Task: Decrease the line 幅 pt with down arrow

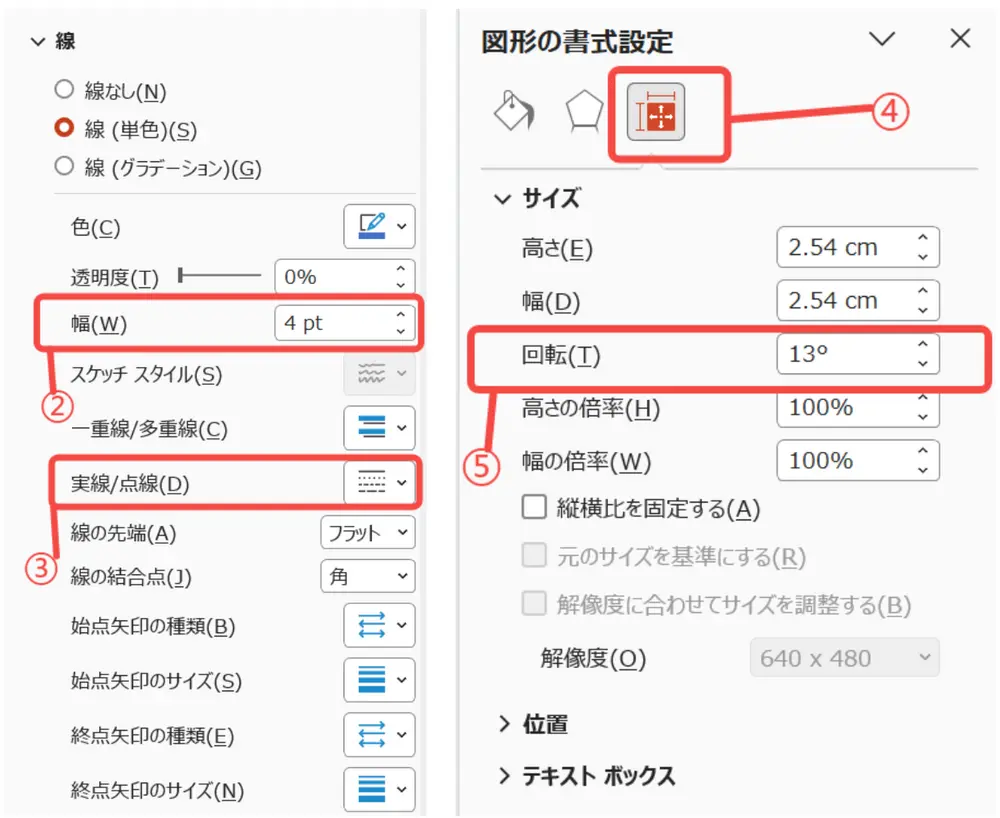Action: tap(401, 332)
